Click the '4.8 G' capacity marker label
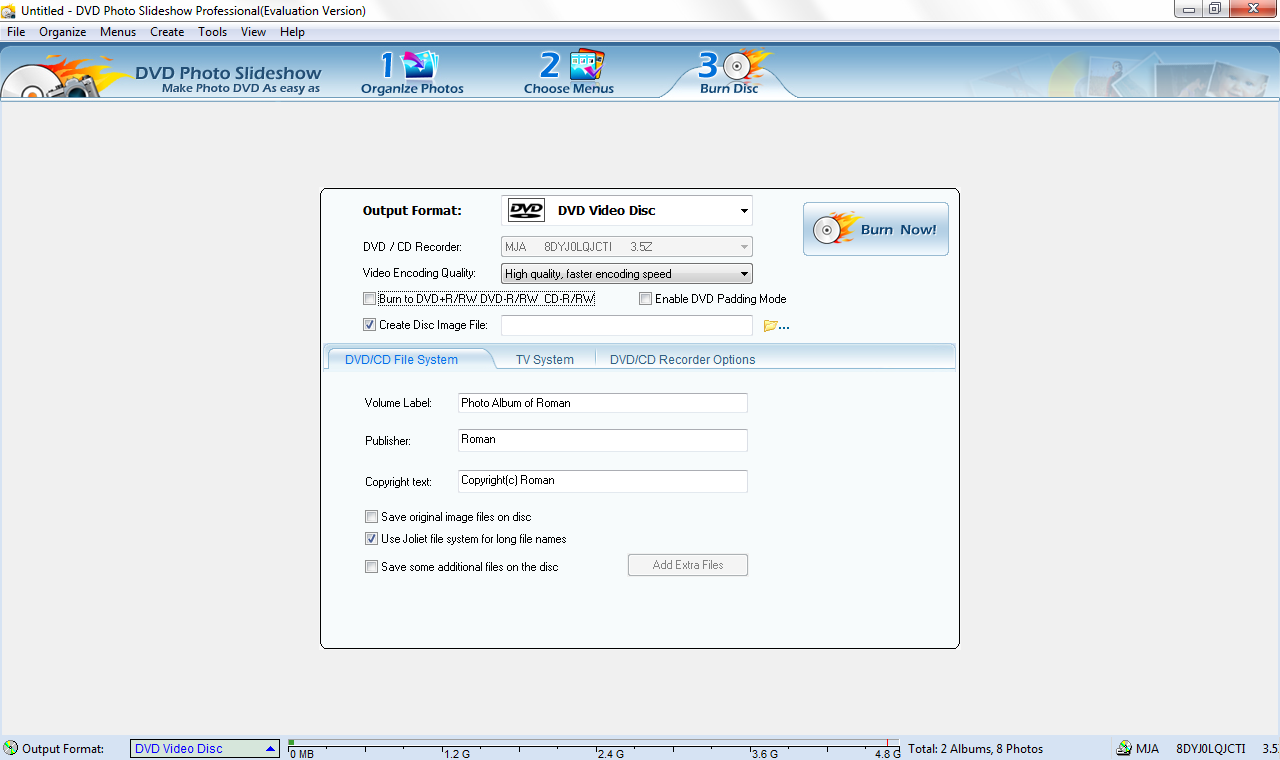 pos(888,754)
